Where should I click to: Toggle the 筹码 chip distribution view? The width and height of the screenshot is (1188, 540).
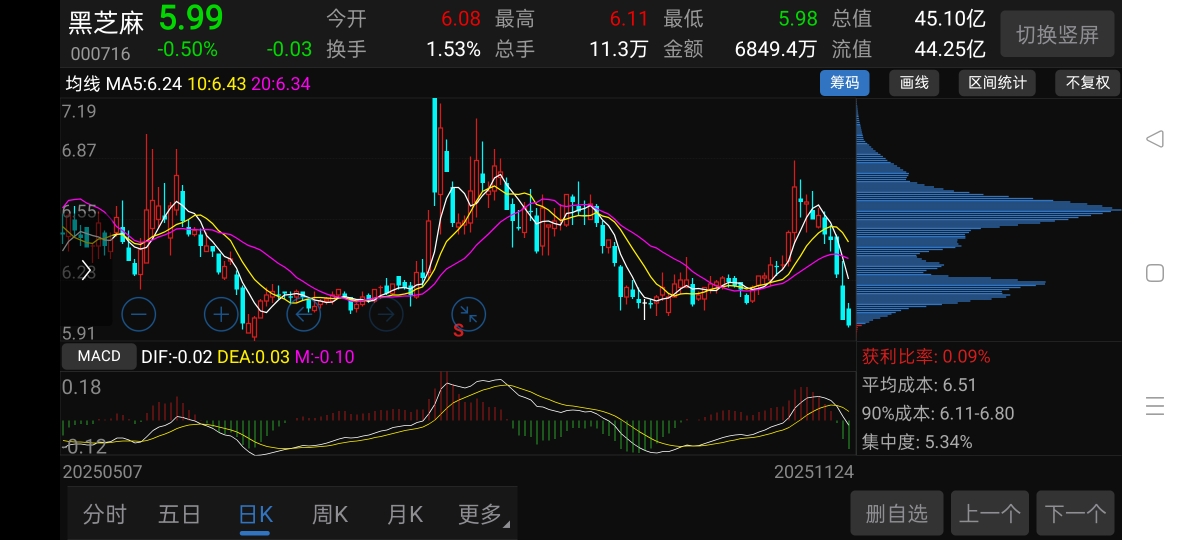(x=845, y=83)
